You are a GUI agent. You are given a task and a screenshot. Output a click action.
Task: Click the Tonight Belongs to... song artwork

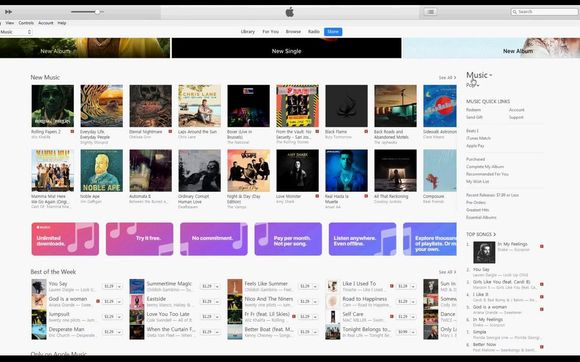coord(333,332)
